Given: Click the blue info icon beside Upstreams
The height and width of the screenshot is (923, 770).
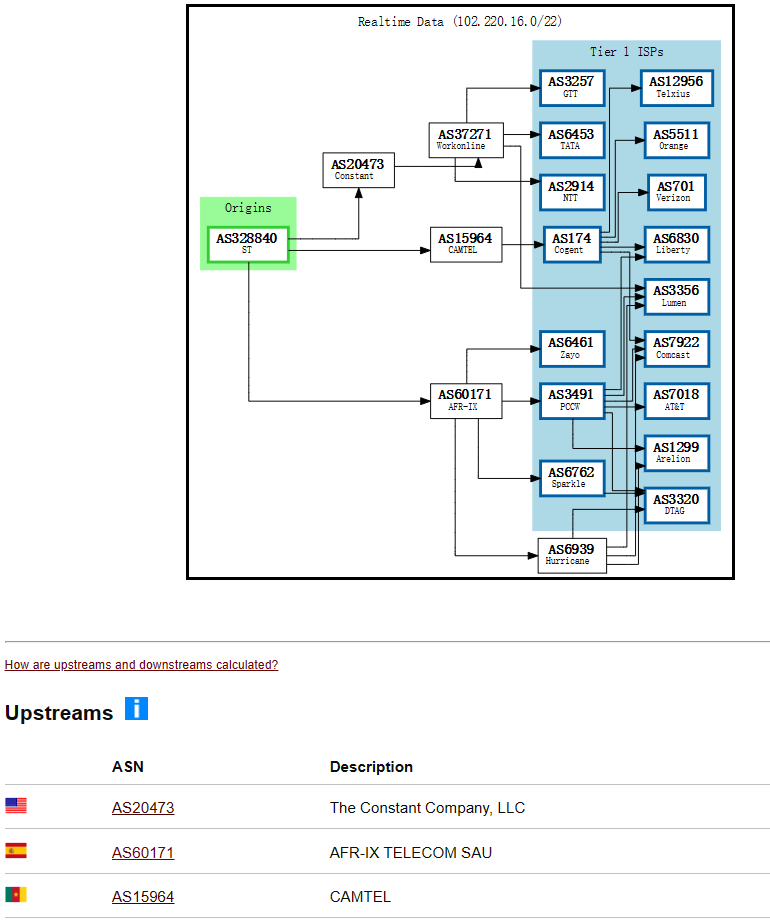Looking at the screenshot, I should [x=136, y=709].
